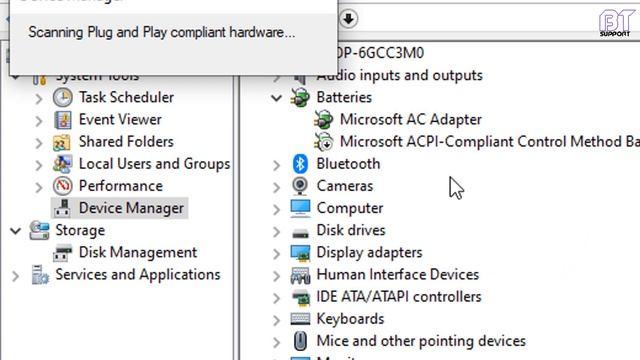The width and height of the screenshot is (640, 360).
Task: Expand the Computer category
Action: pos(276,209)
